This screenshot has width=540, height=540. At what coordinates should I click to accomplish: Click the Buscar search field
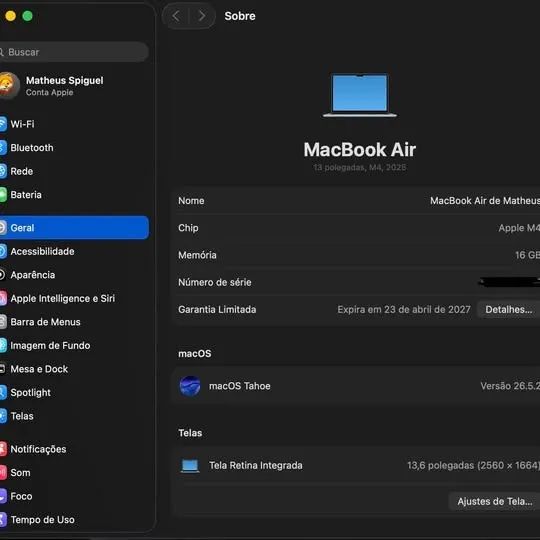[74, 52]
